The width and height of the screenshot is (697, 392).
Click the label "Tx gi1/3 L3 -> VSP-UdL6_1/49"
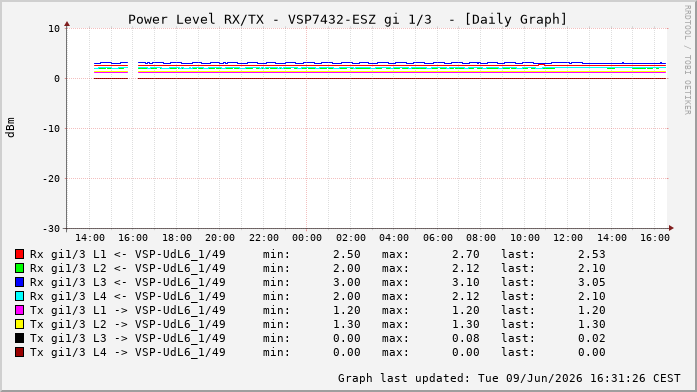click(x=128, y=338)
